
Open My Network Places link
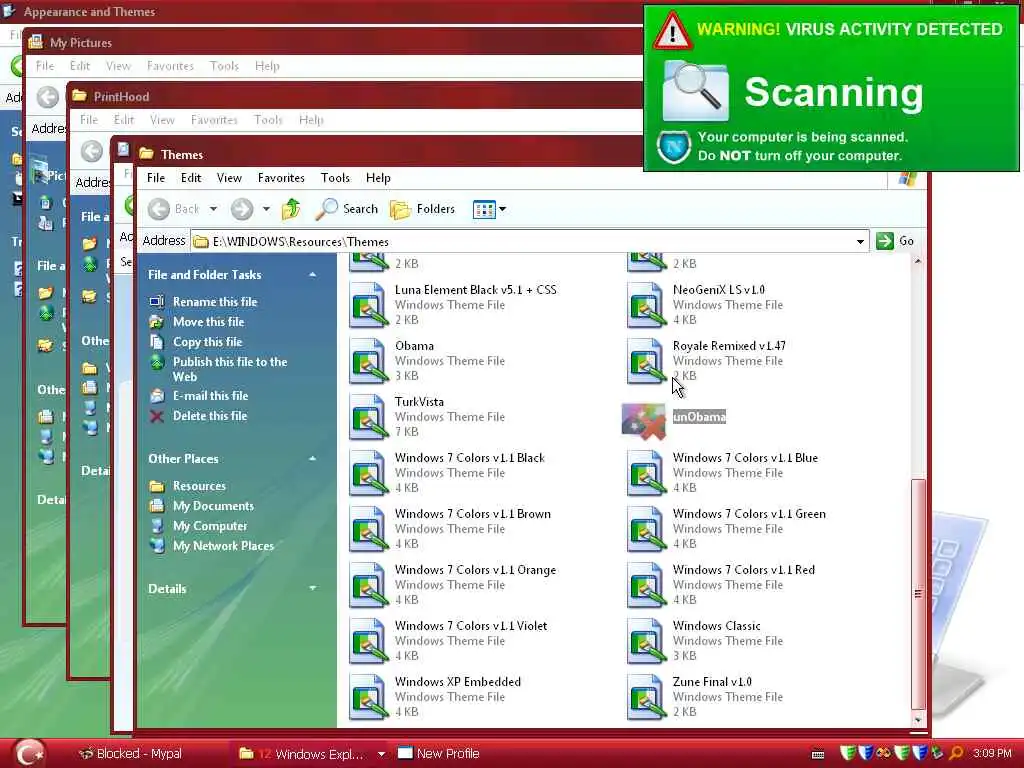click(x=223, y=546)
